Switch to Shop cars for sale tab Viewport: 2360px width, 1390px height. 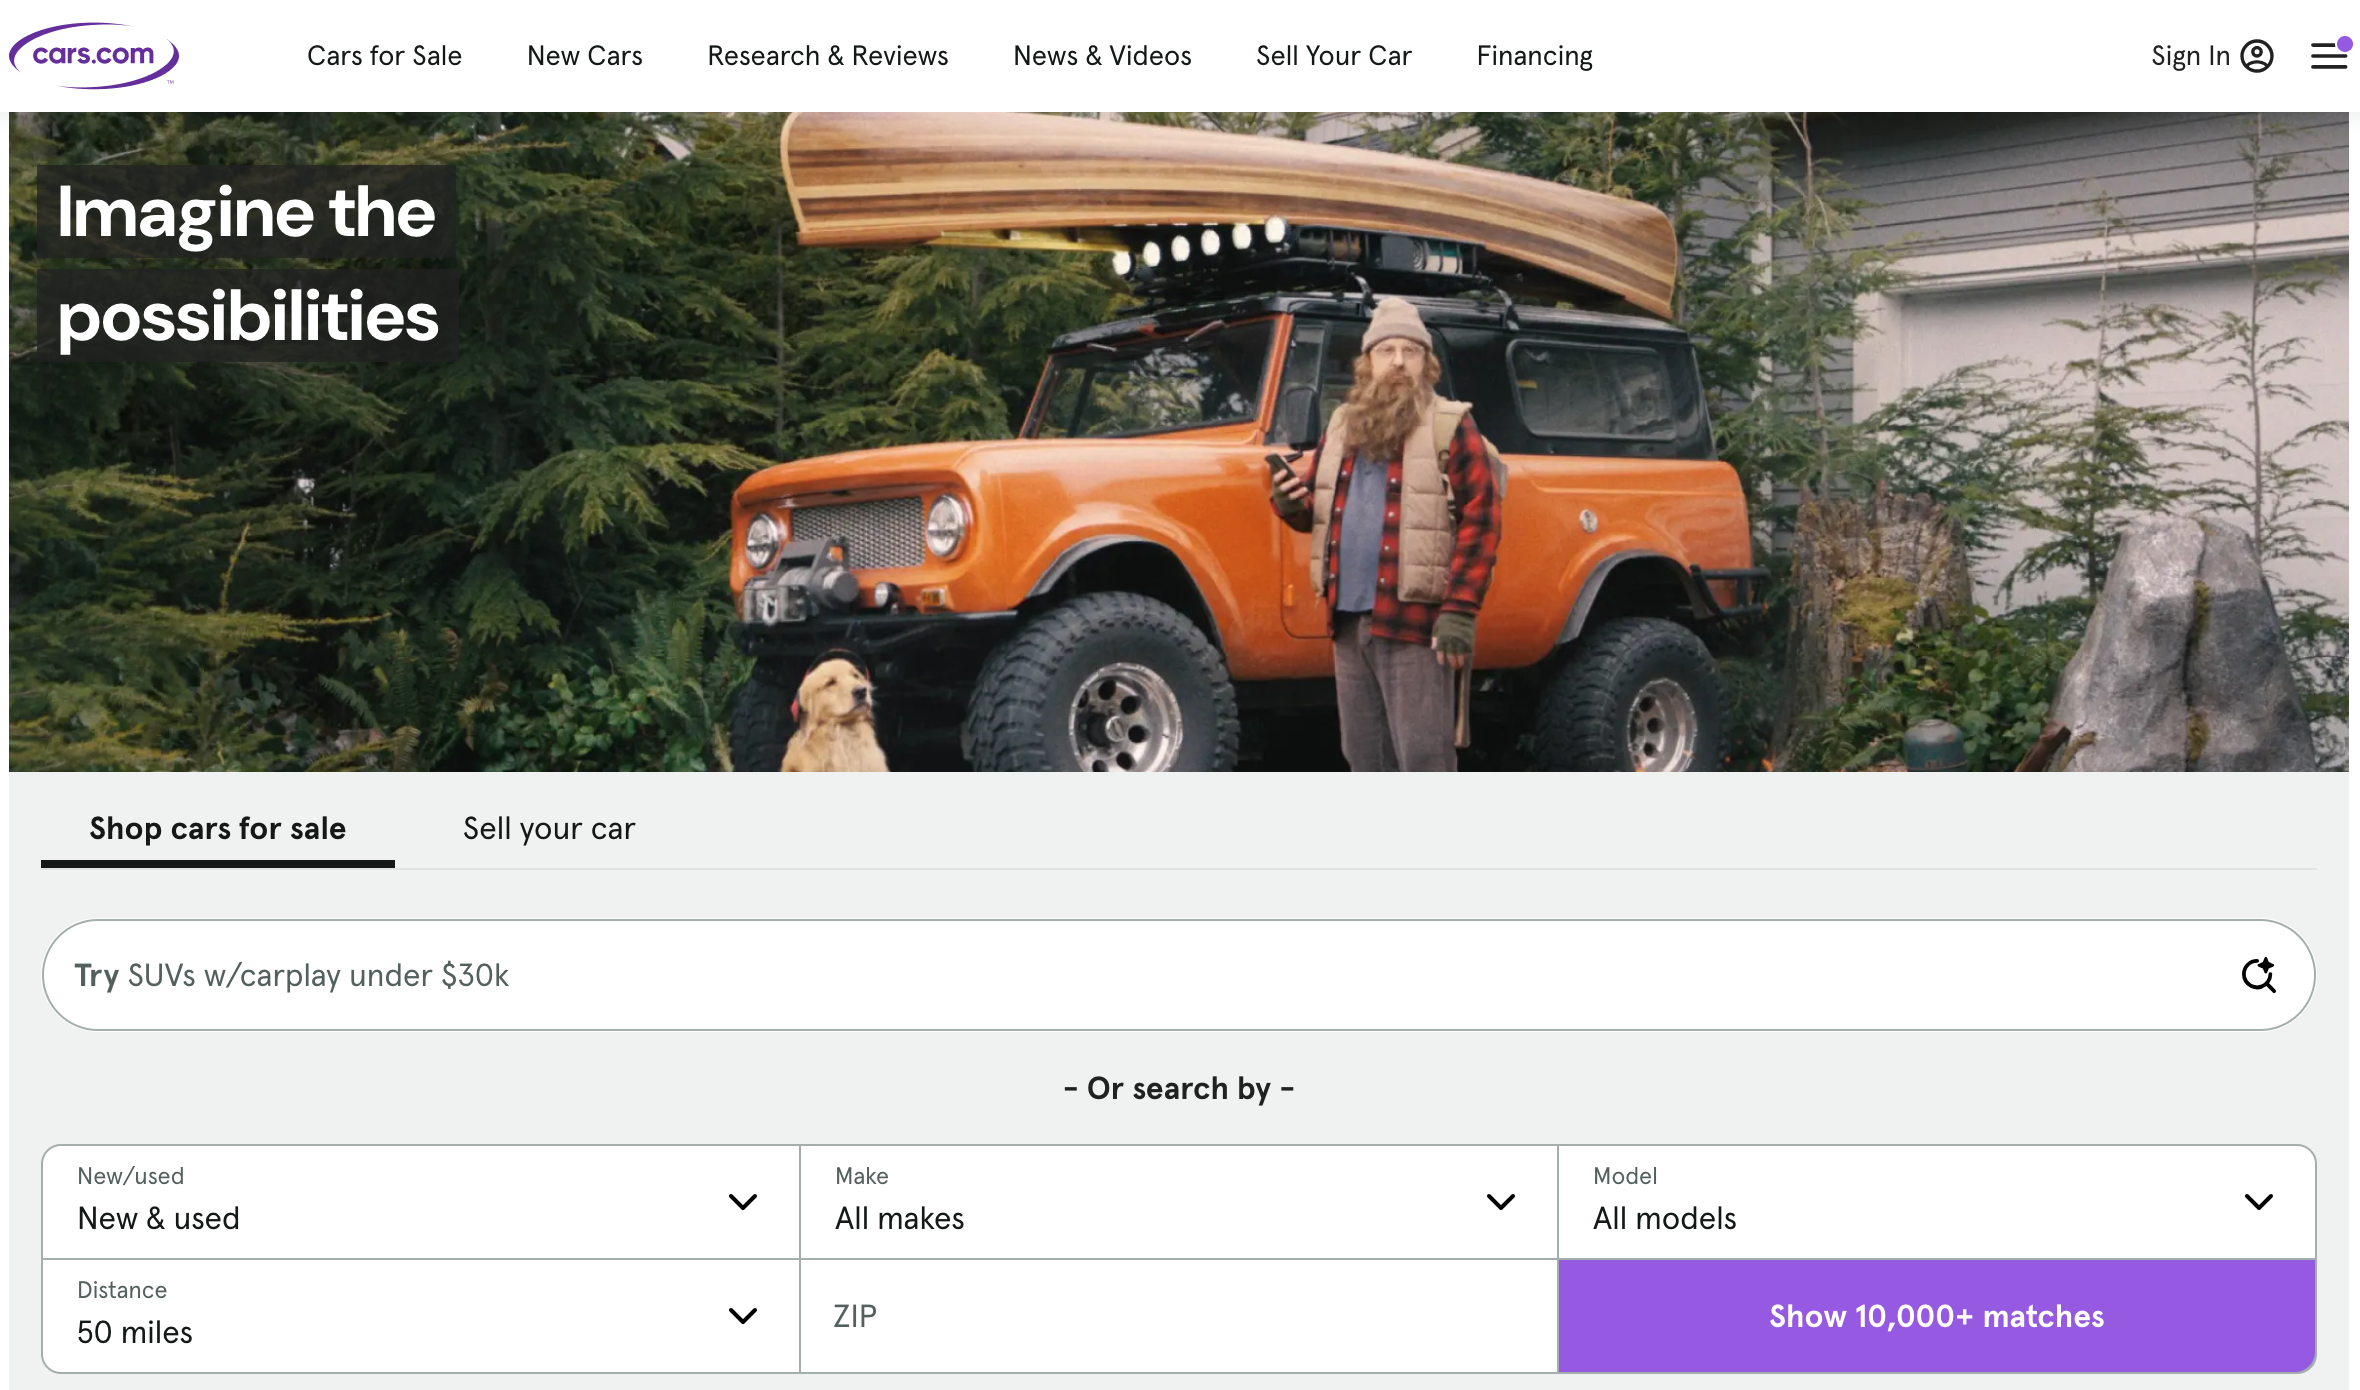pyautogui.click(x=217, y=828)
